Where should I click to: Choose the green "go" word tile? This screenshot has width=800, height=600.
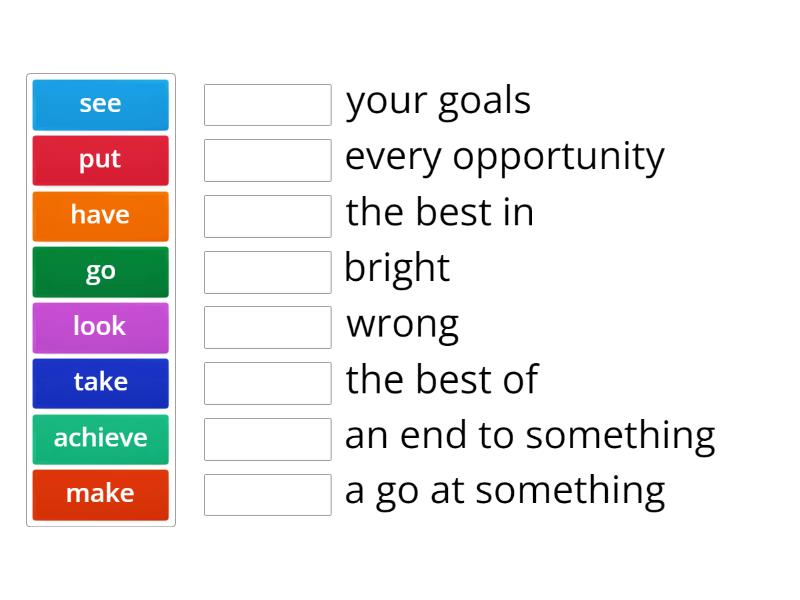click(100, 271)
